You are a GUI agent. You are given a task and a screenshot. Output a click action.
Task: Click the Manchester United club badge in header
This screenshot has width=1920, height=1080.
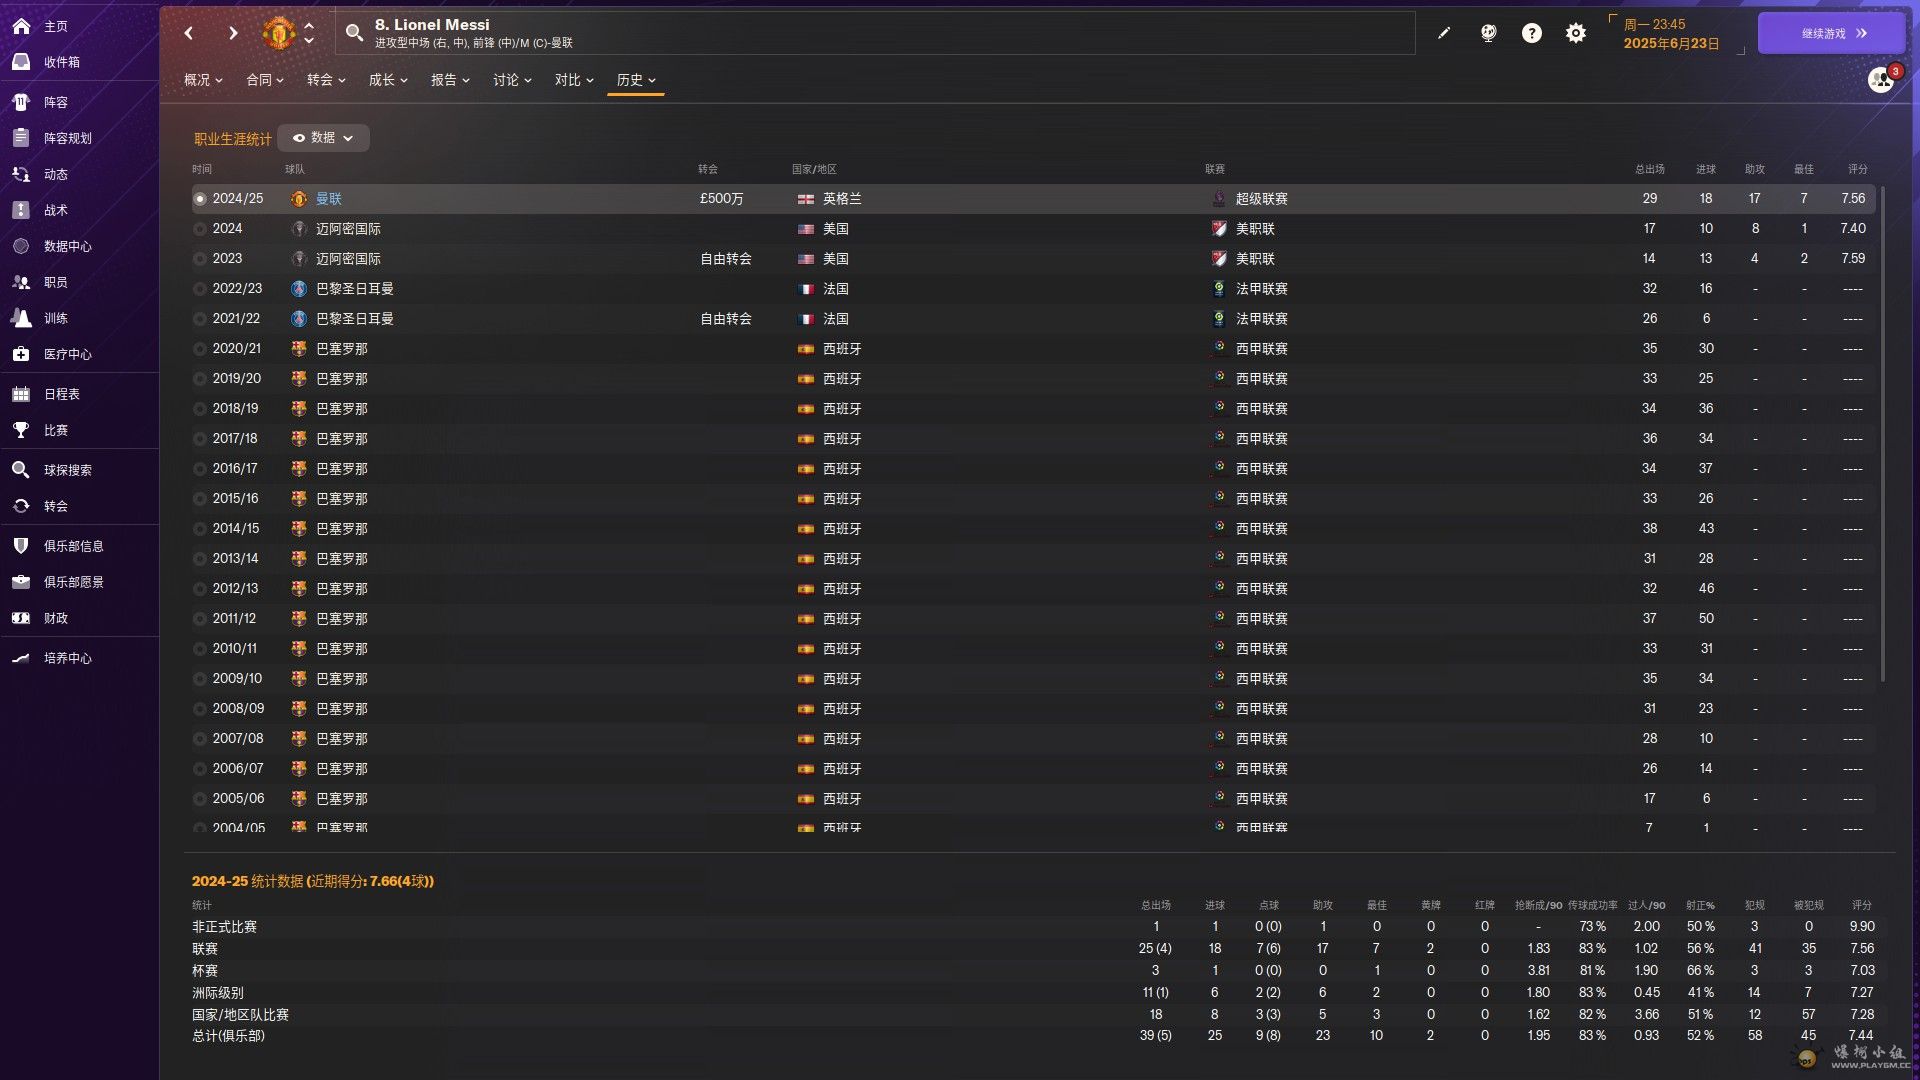(x=278, y=33)
